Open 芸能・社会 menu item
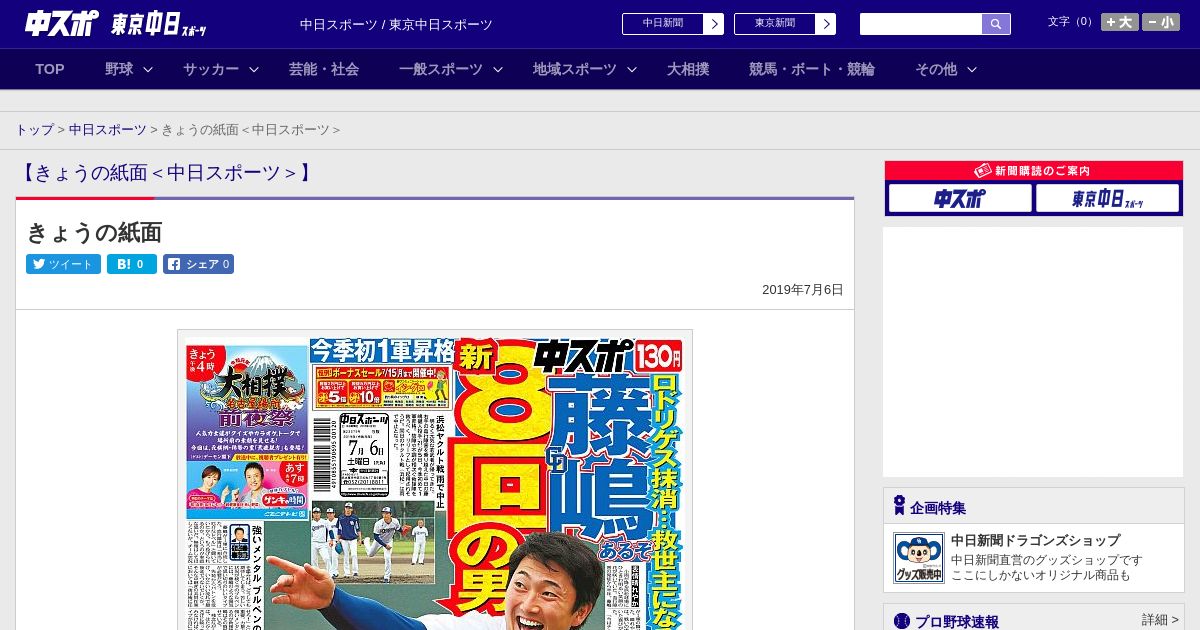 point(324,69)
